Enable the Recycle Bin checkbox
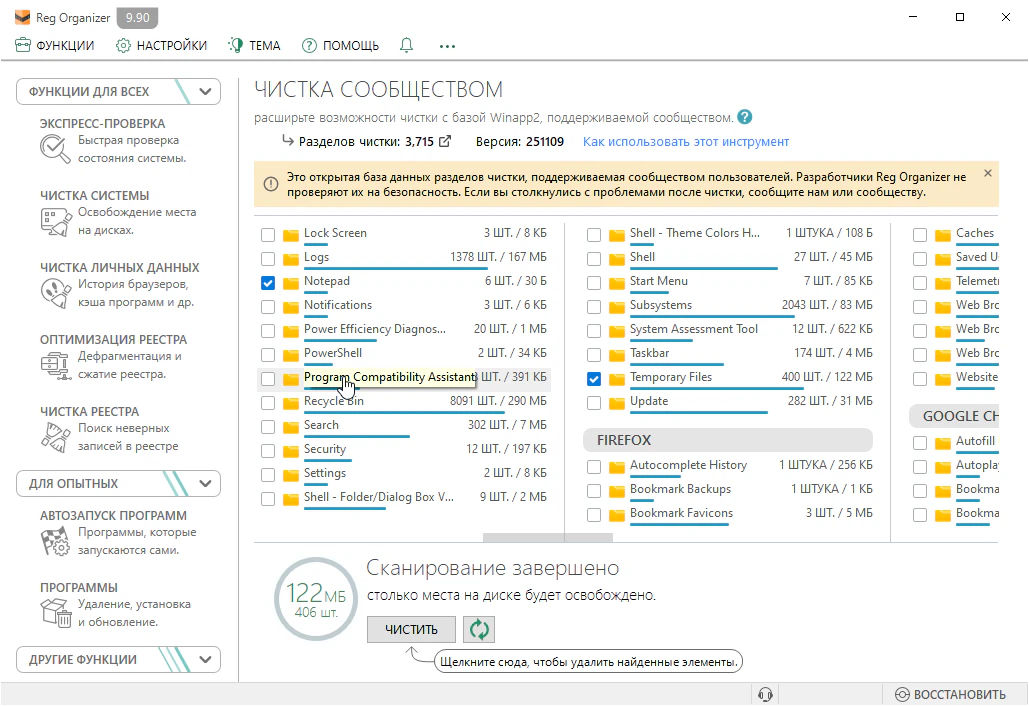 tap(268, 403)
